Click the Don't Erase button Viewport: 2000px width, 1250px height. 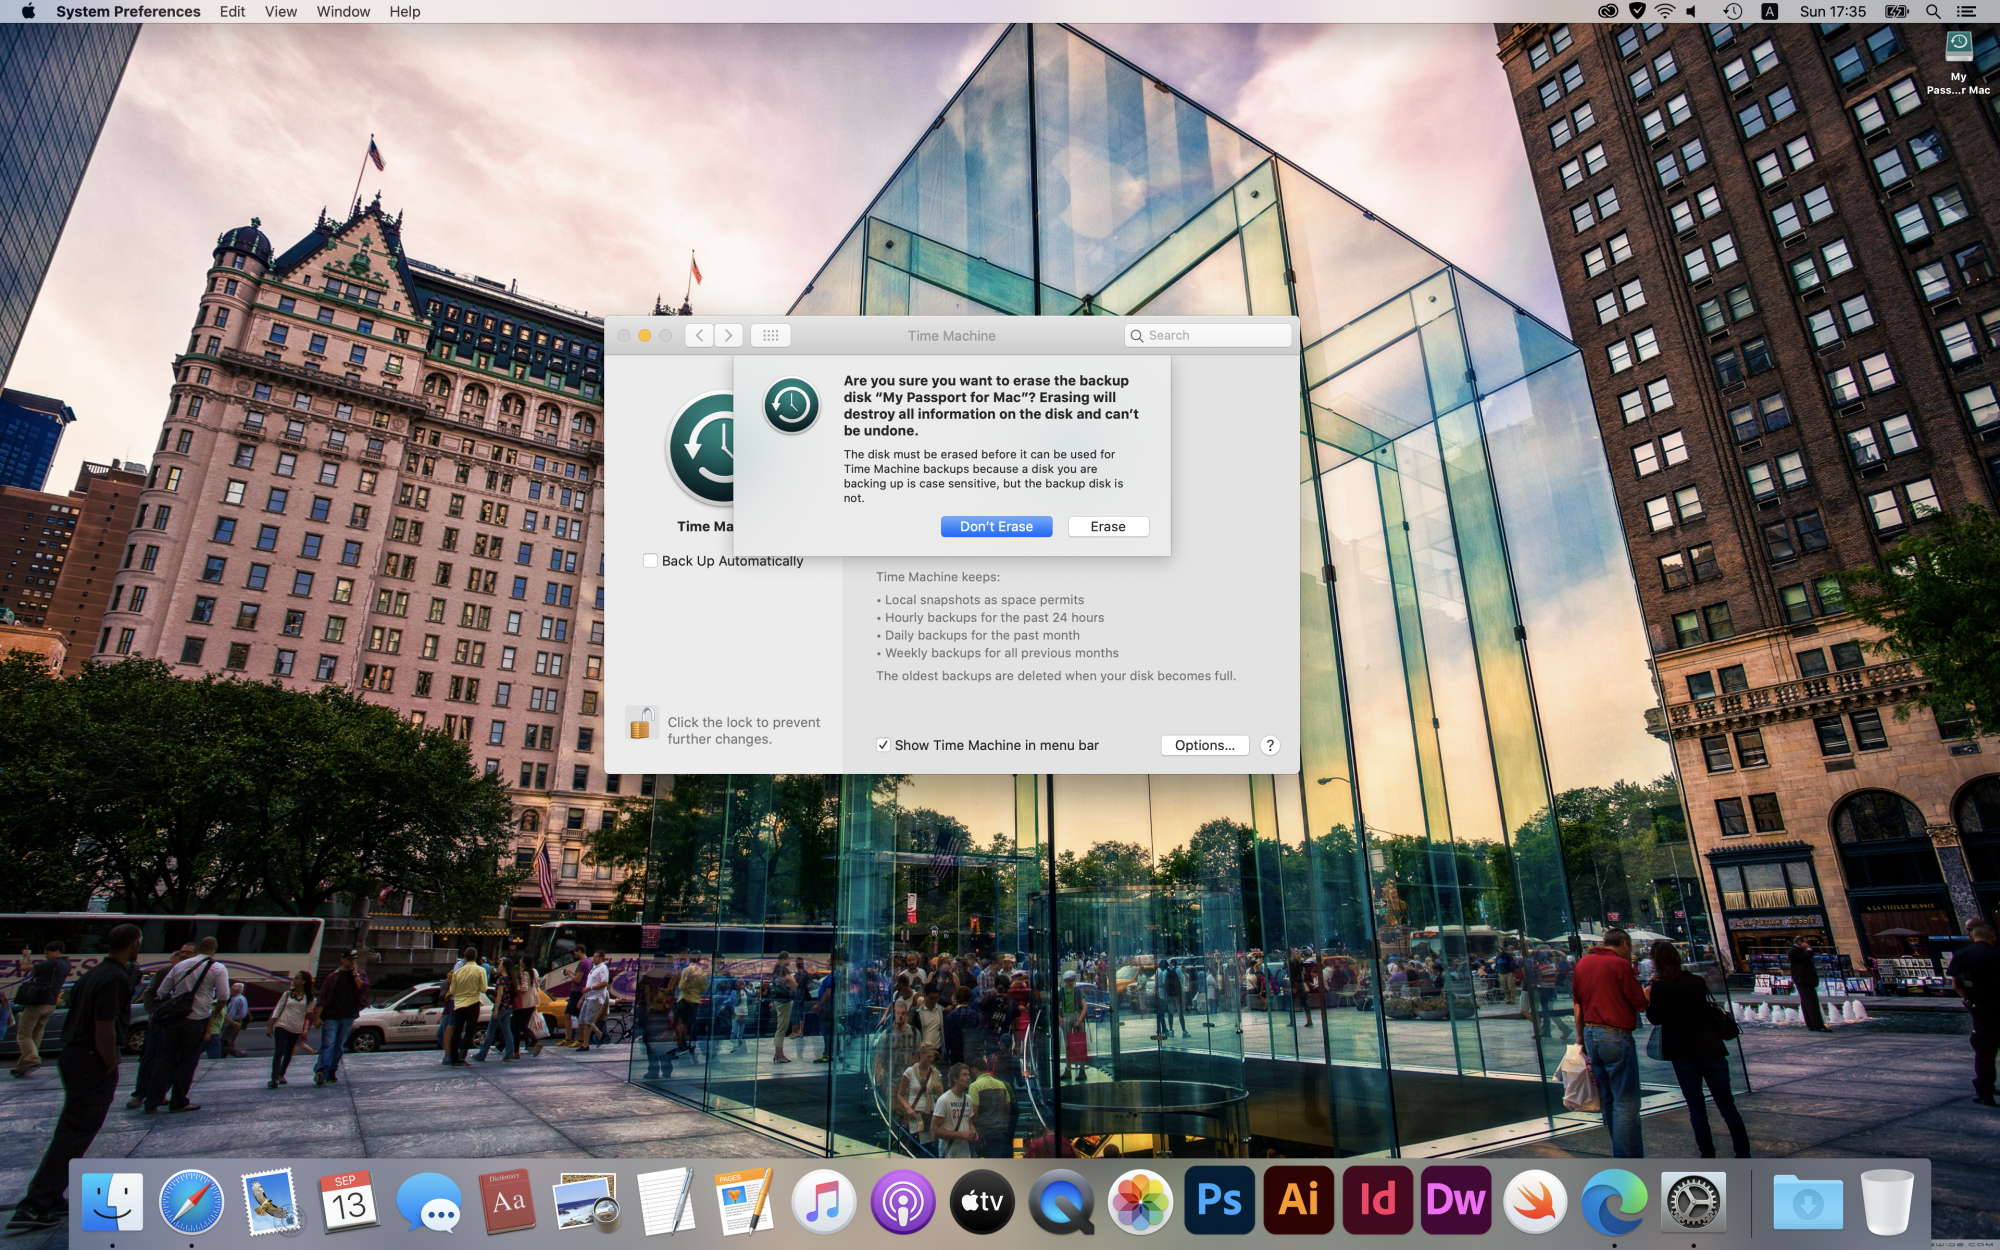[x=996, y=527]
